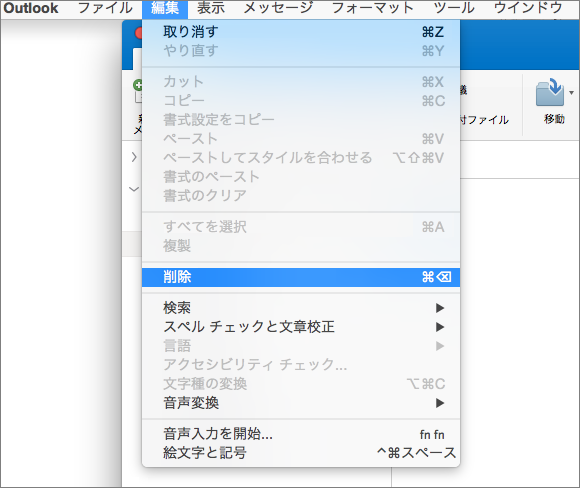Click the 編集 menu title to close it
580x488 pixels.
pos(165,8)
